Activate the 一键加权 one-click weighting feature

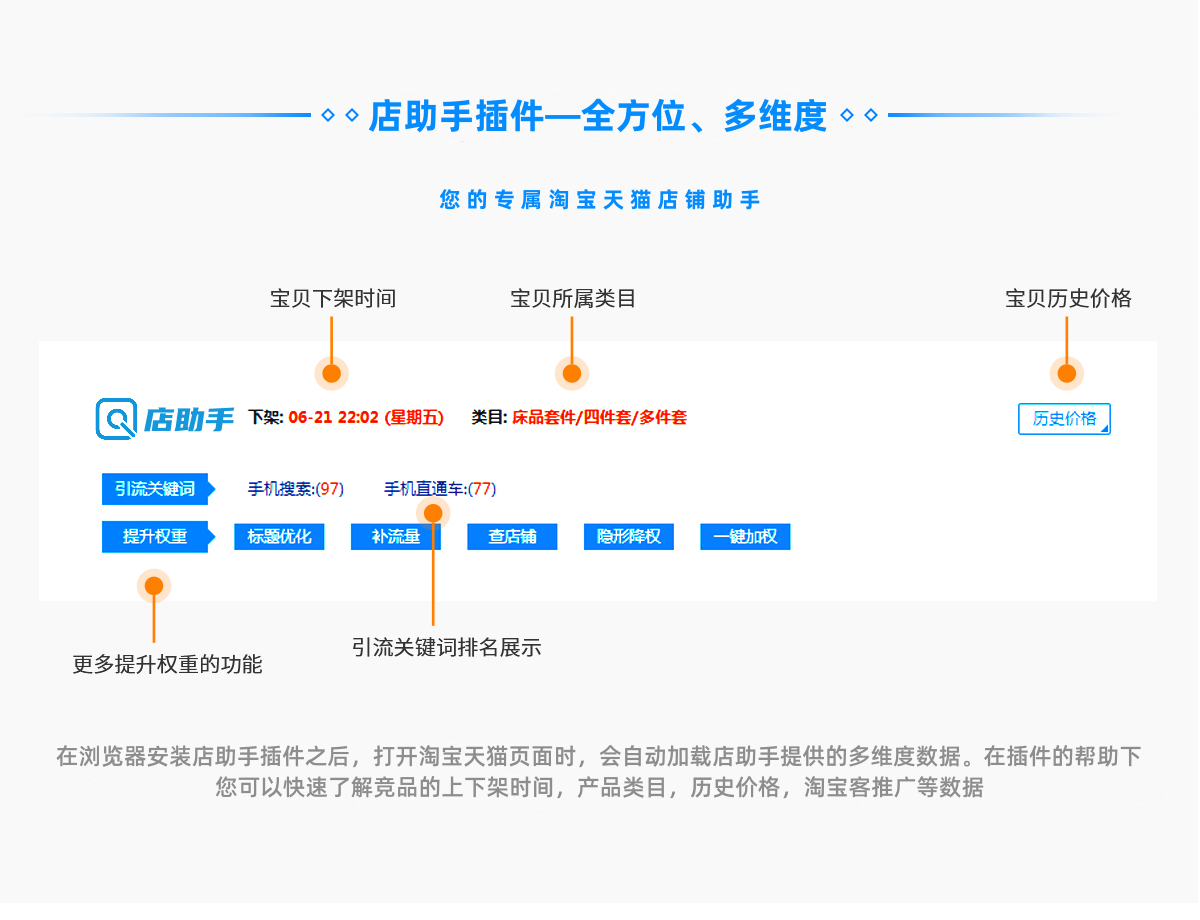pyautogui.click(x=745, y=537)
